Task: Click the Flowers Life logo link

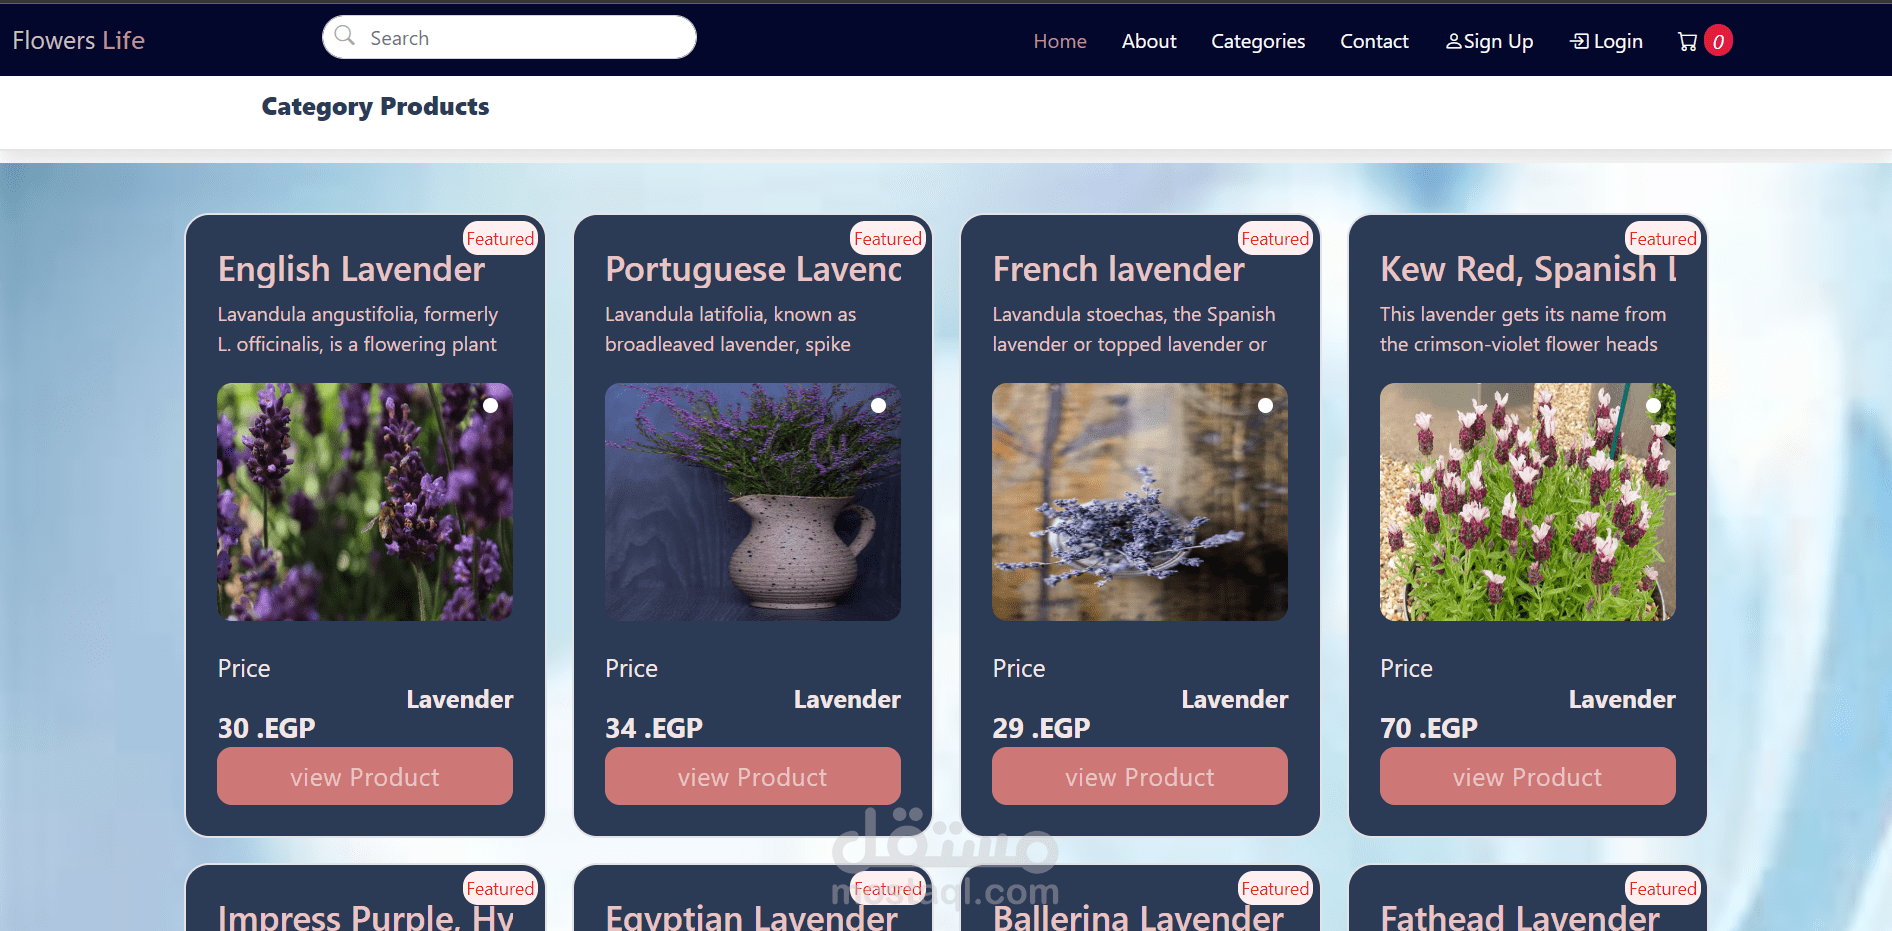Action: coord(78,40)
